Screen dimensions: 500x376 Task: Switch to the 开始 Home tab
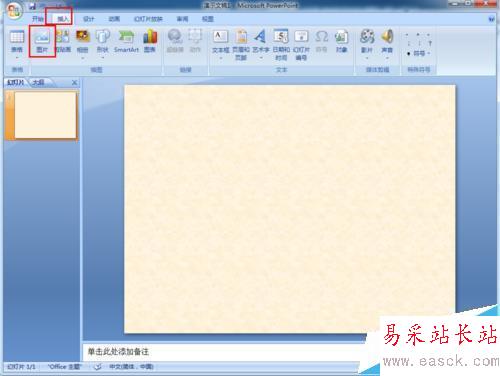pyautogui.click(x=38, y=19)
